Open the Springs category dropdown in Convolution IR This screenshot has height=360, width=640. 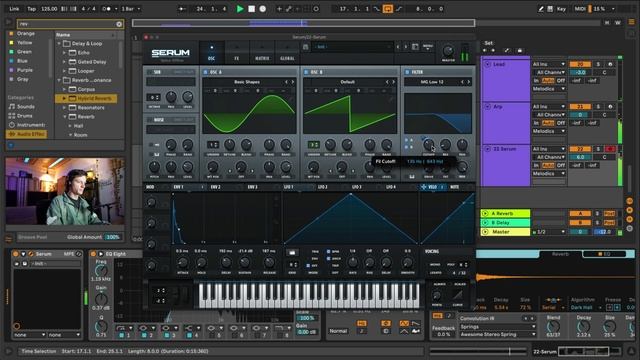[x=497, y=327]
